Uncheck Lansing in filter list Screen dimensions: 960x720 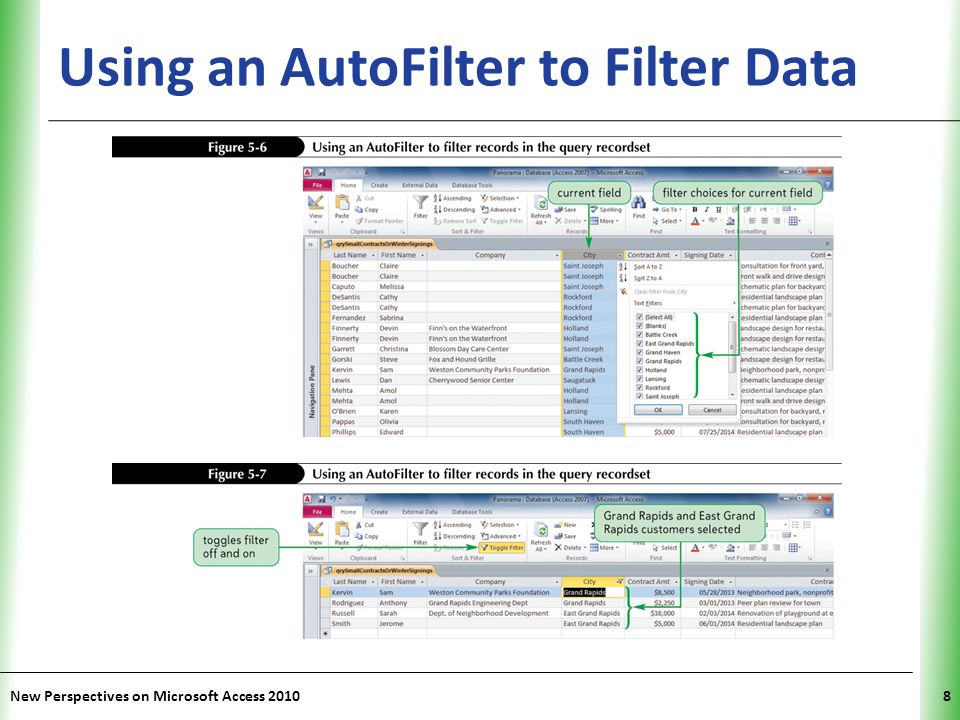pyautogui.click(x=639, y=379)
